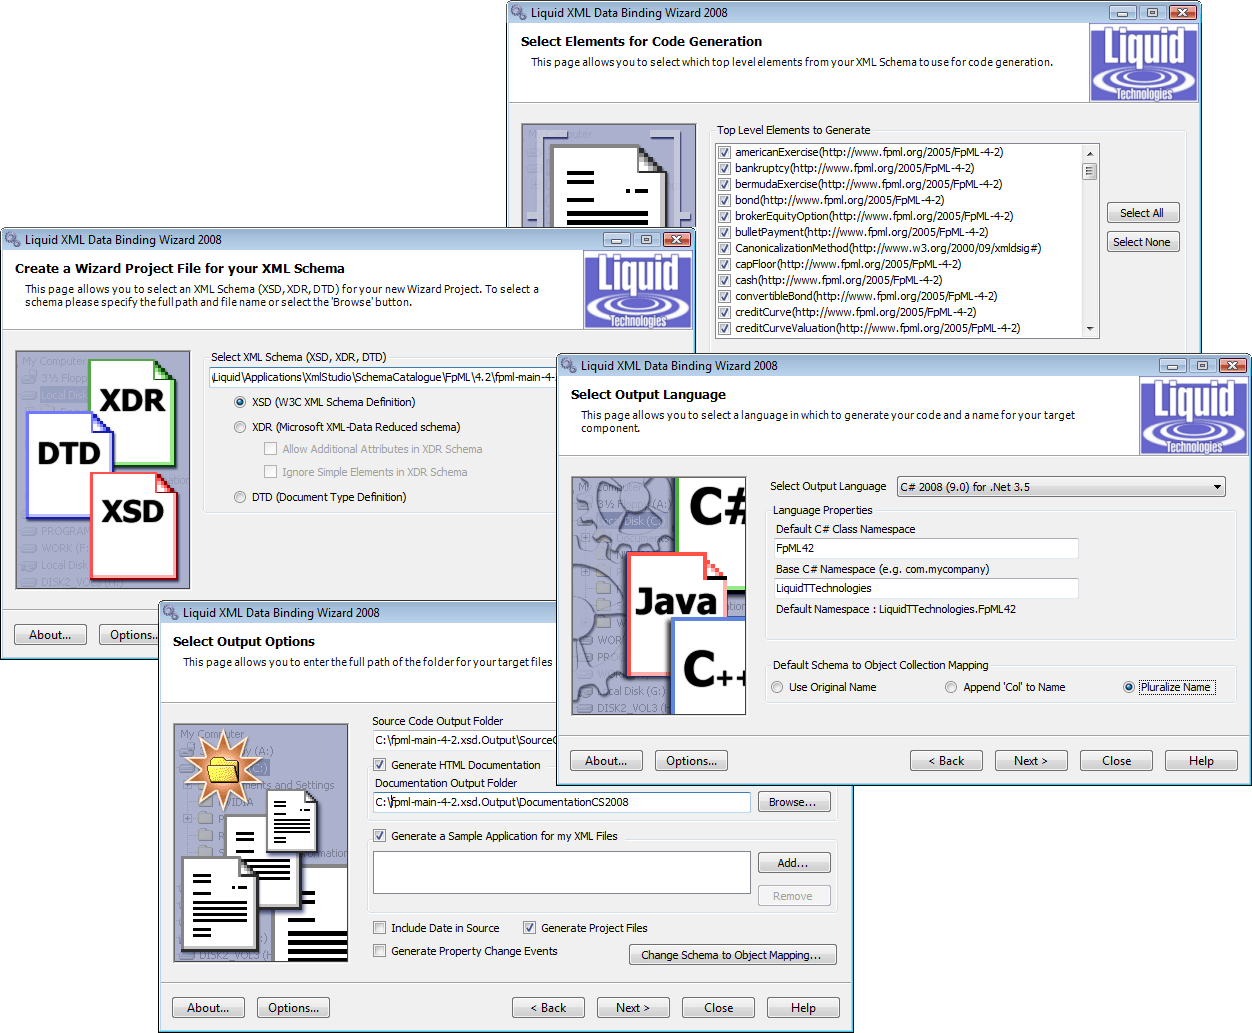1252x1033 pixels.
Task: Enable Include Date in Source
Action: point(380,928)
